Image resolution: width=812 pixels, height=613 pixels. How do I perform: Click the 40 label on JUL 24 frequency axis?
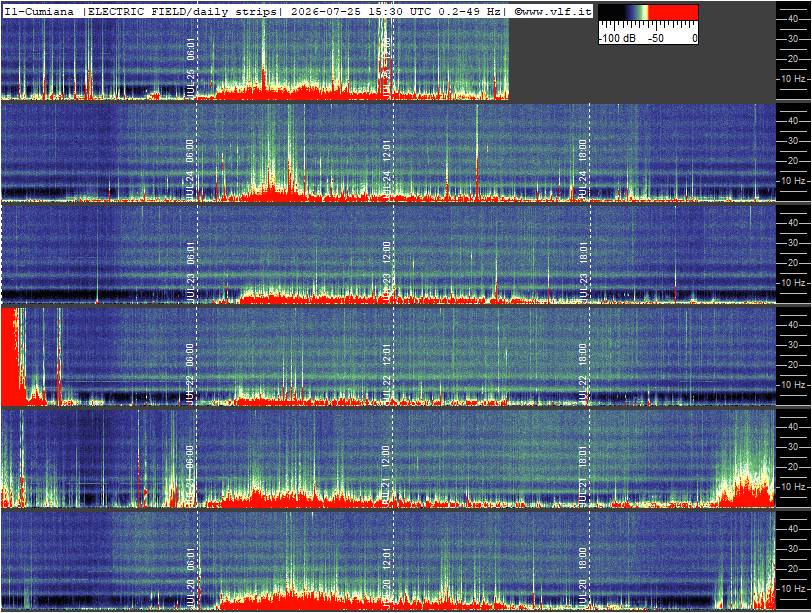pyautogui.click(x=793, y=121)
